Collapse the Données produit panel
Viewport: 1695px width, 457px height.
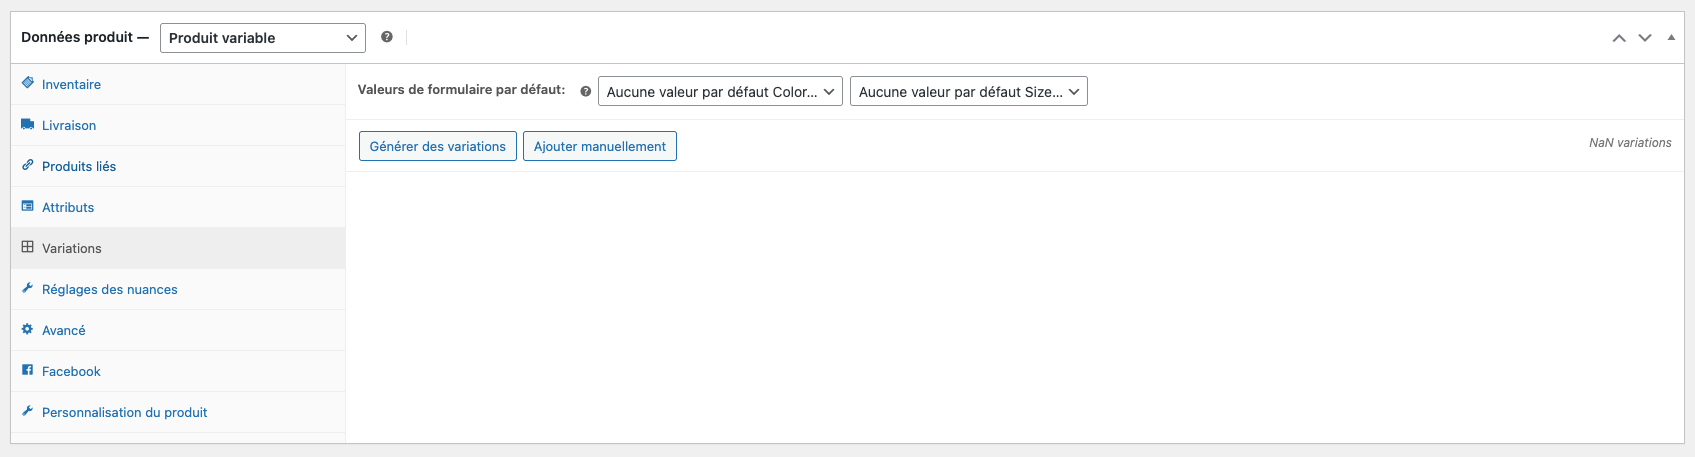click(1671, 38)
